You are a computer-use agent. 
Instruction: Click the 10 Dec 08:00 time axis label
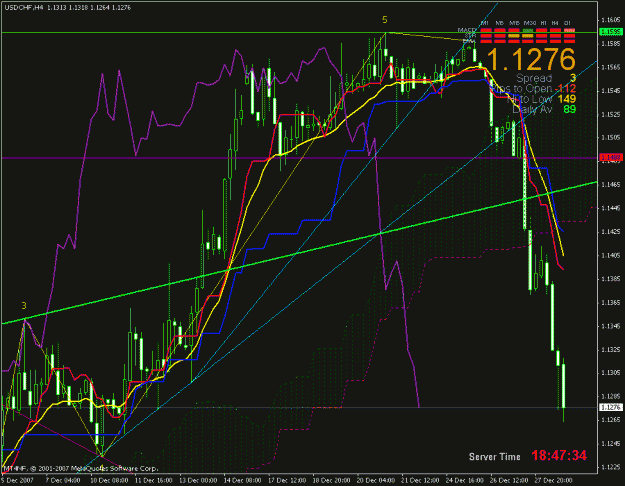tap(109, 480)
